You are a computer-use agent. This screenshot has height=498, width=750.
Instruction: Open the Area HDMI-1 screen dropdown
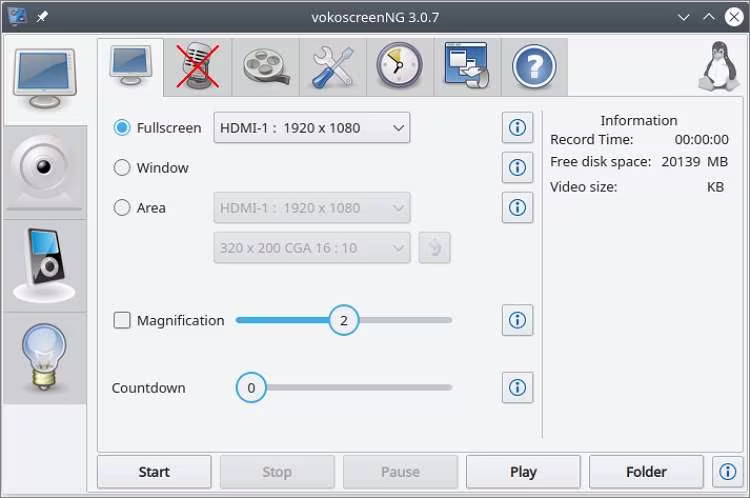tap(312, 208)
